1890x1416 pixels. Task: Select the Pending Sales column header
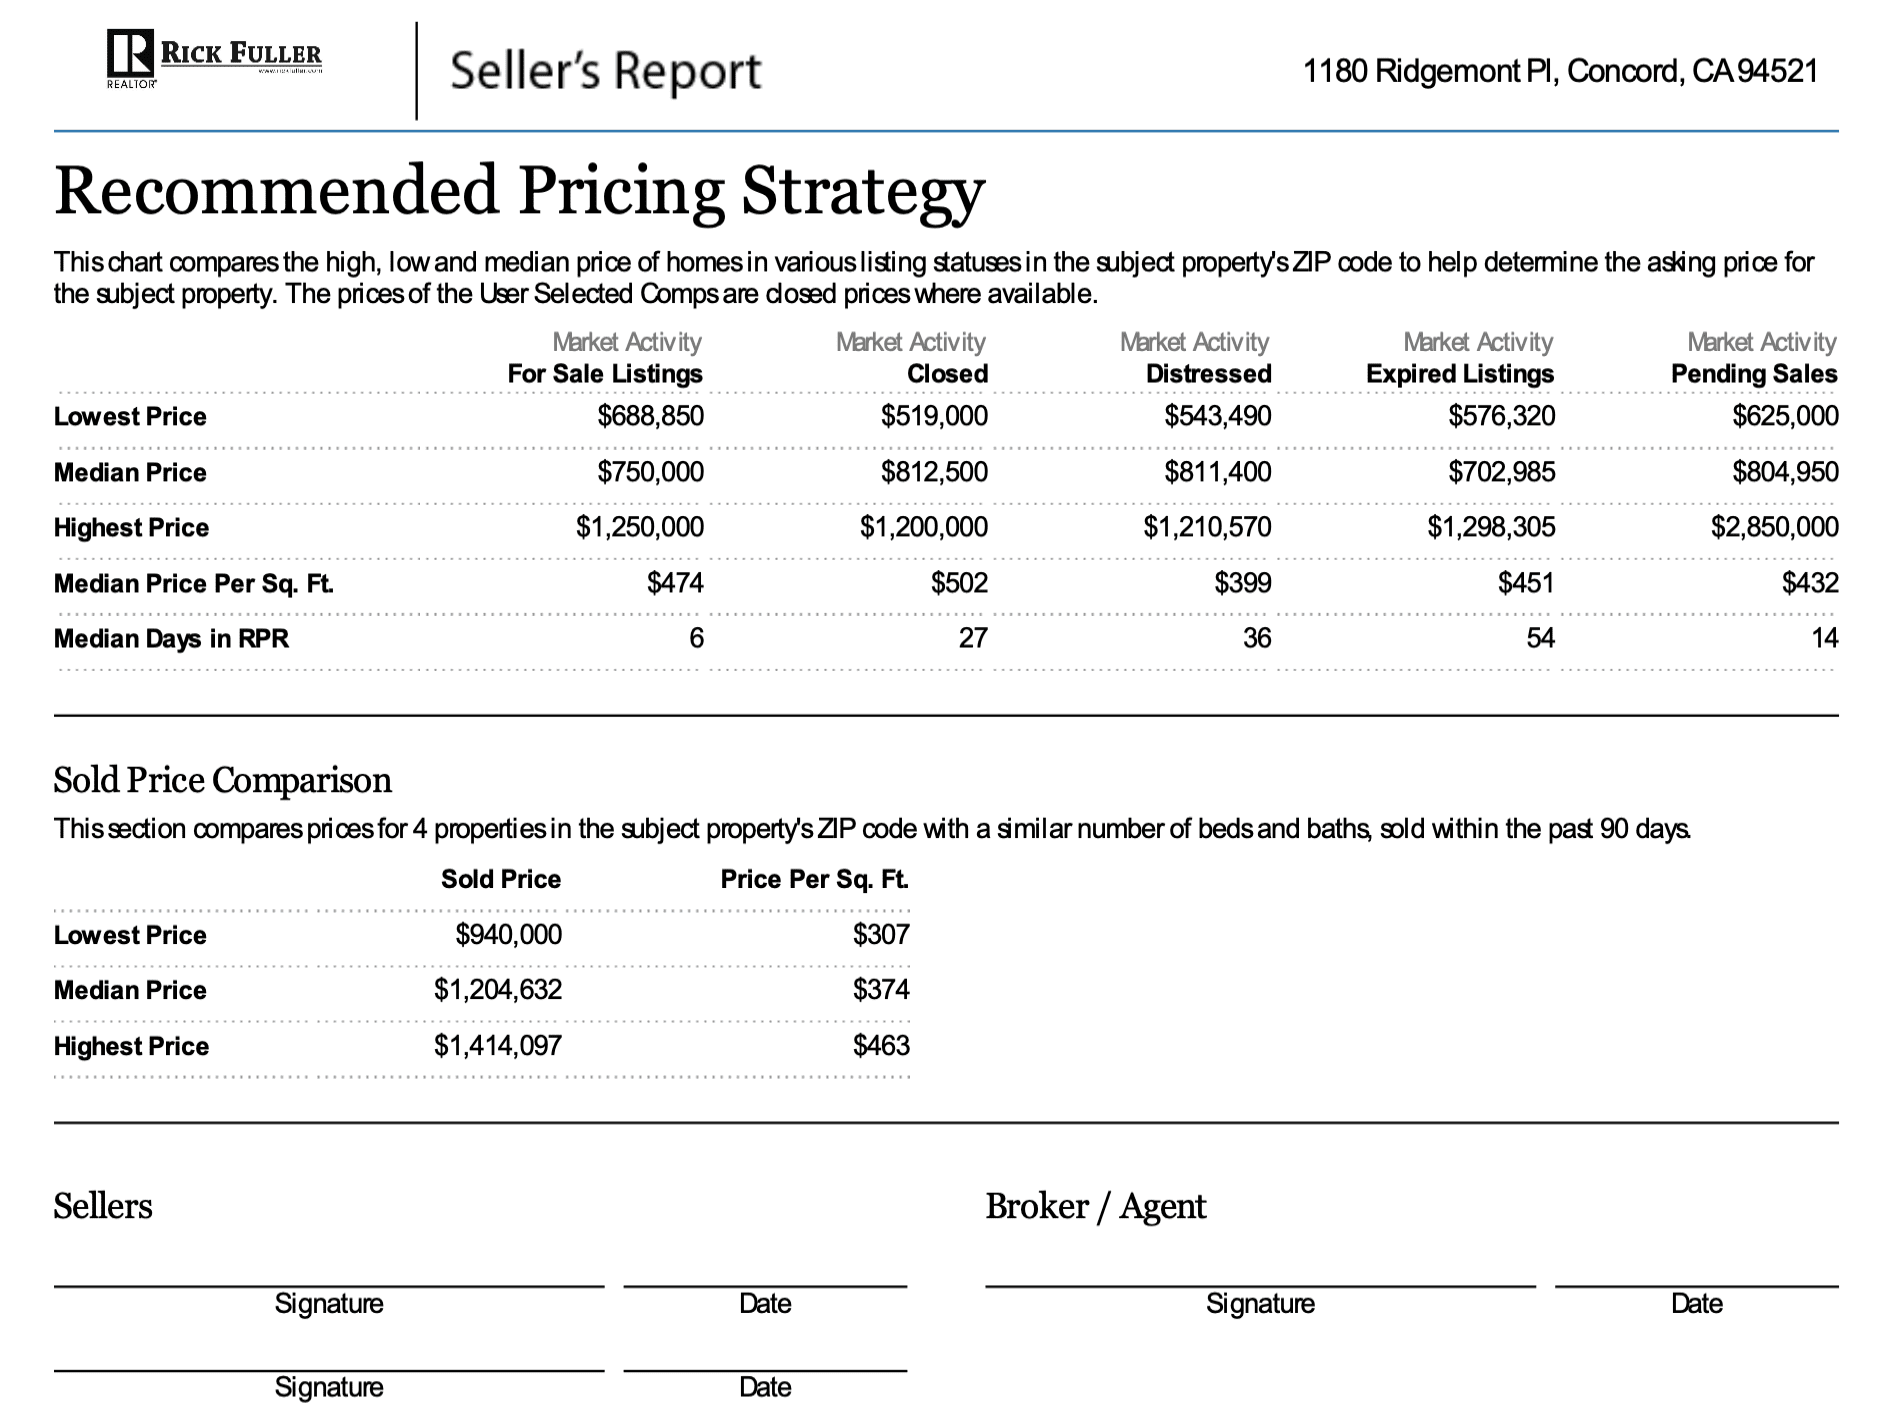(1754, 374)
